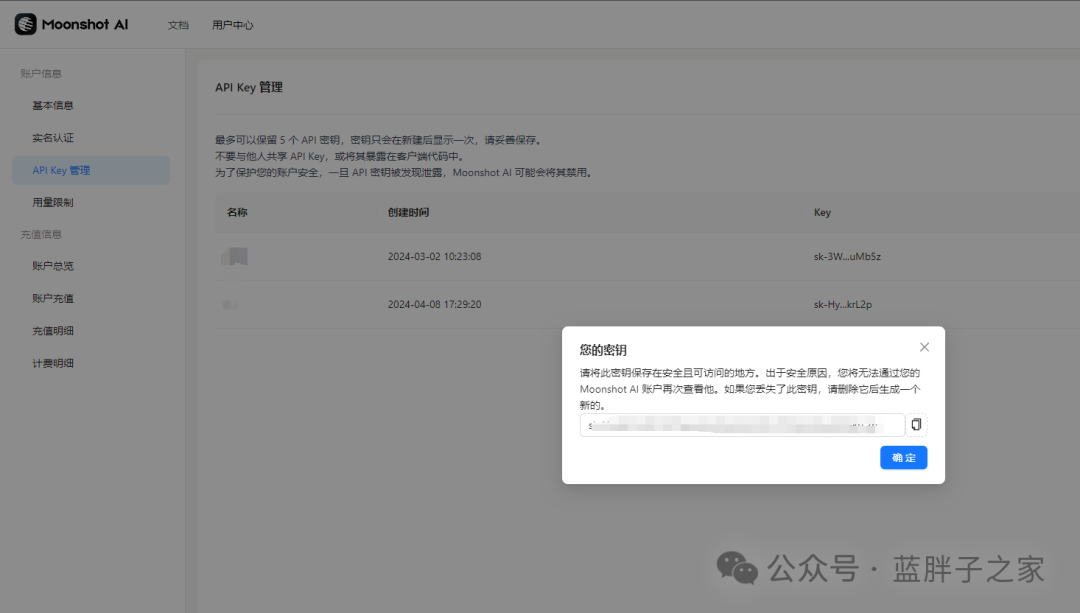The image size is (1080, 613).
Task: Click the blurred name in the 2024-04-08 row
Action: click(230, 304)
